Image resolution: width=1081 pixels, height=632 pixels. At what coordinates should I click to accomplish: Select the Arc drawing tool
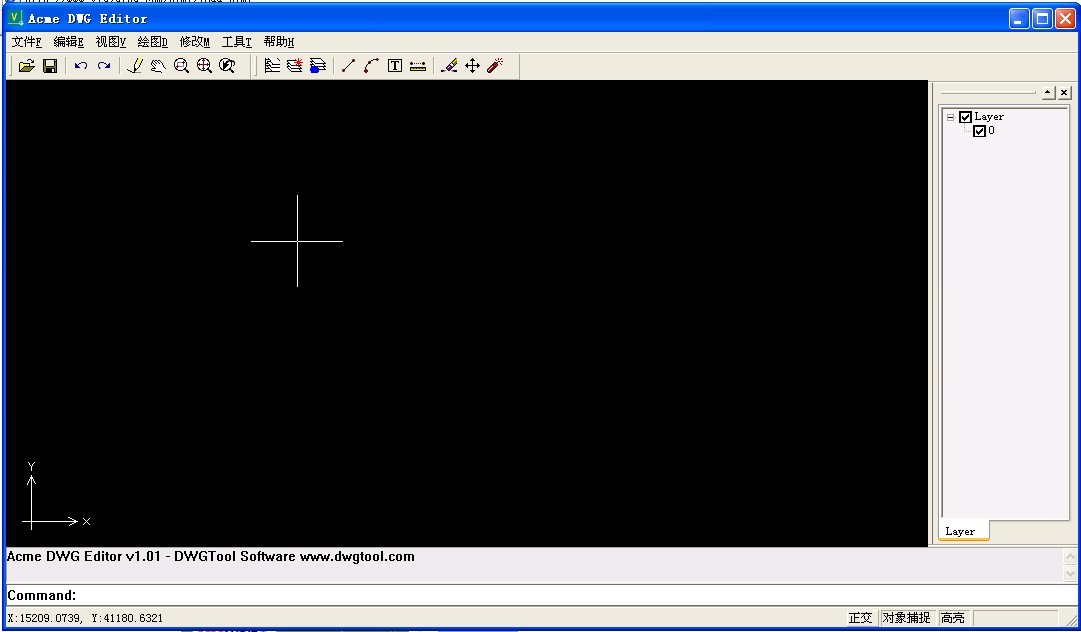click(371, 66)
